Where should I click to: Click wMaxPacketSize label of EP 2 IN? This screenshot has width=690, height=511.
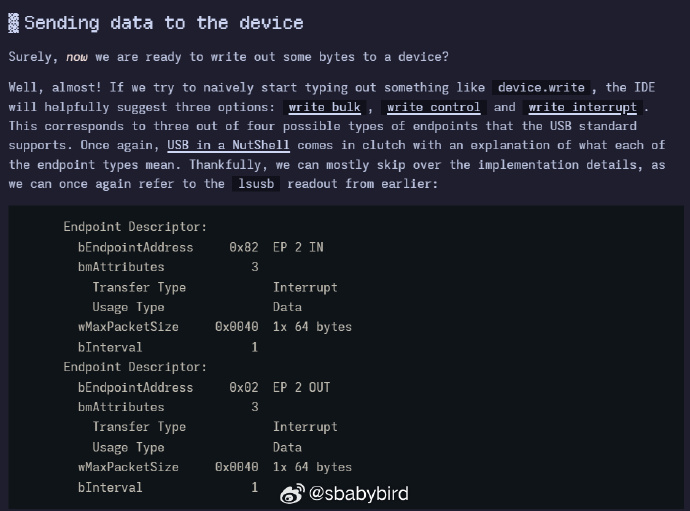pyautogui.click(x=128, y=327)
